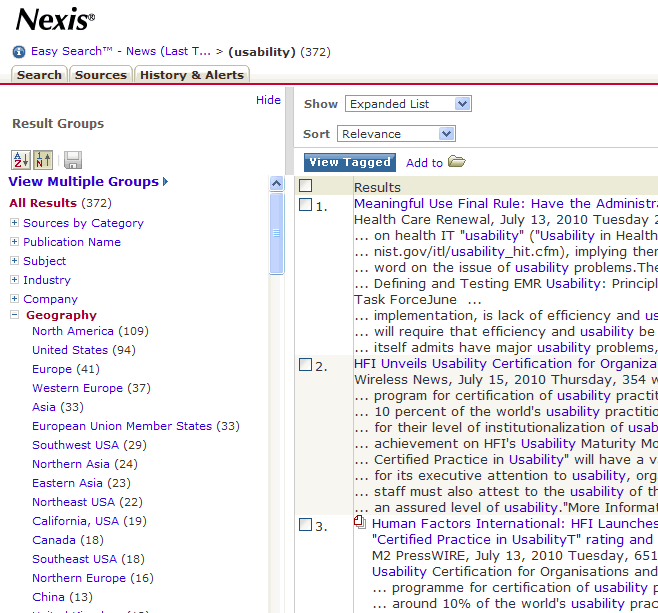The height and width of the screenshot is (613, 658).
Task: Tick the select-all checkbox in Results header
Action: pyautogui.click(x=306, y=186)
